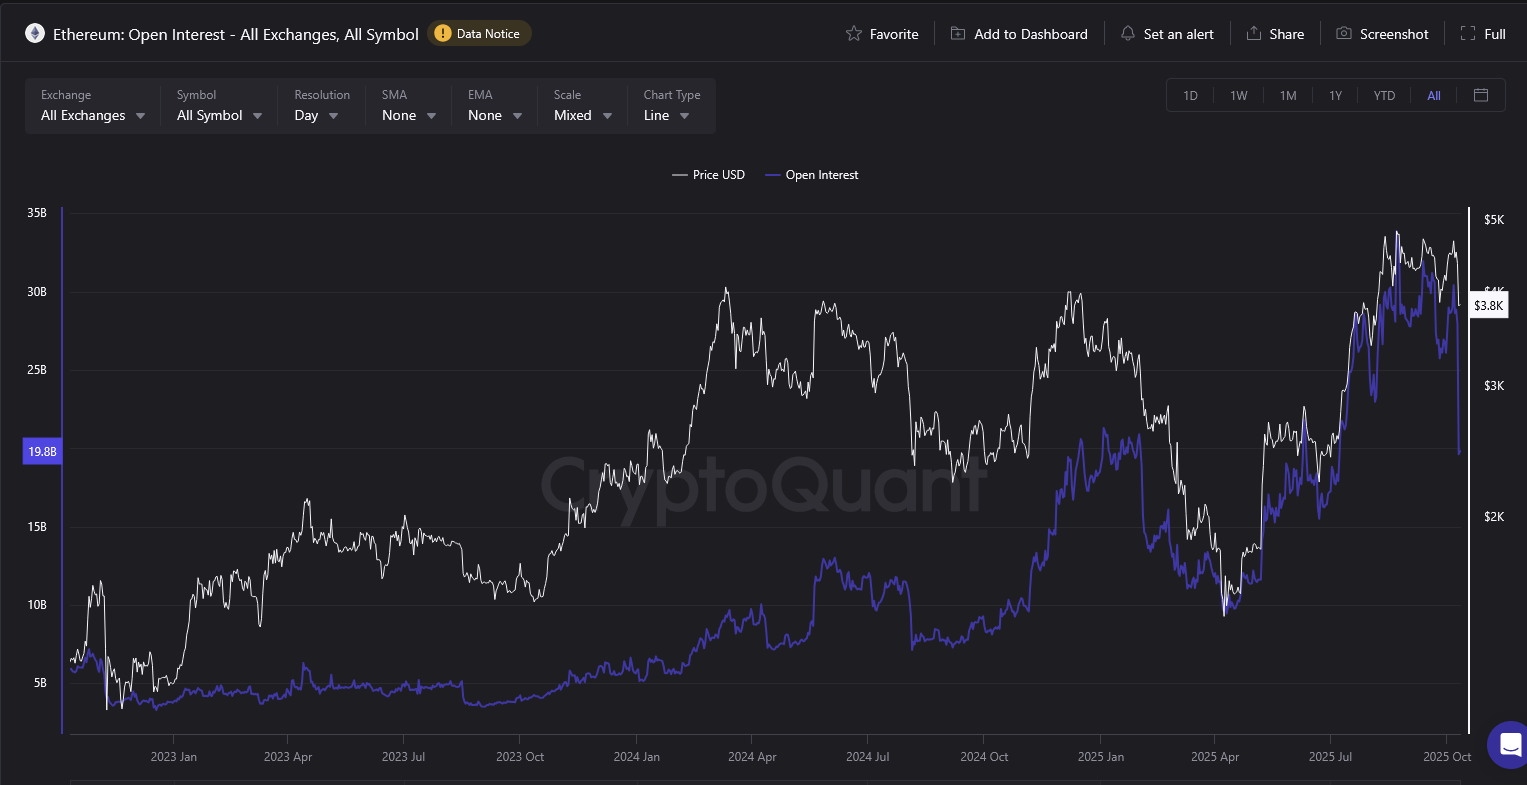
Task: Expand chart to Full screen
Action: 1468,34
